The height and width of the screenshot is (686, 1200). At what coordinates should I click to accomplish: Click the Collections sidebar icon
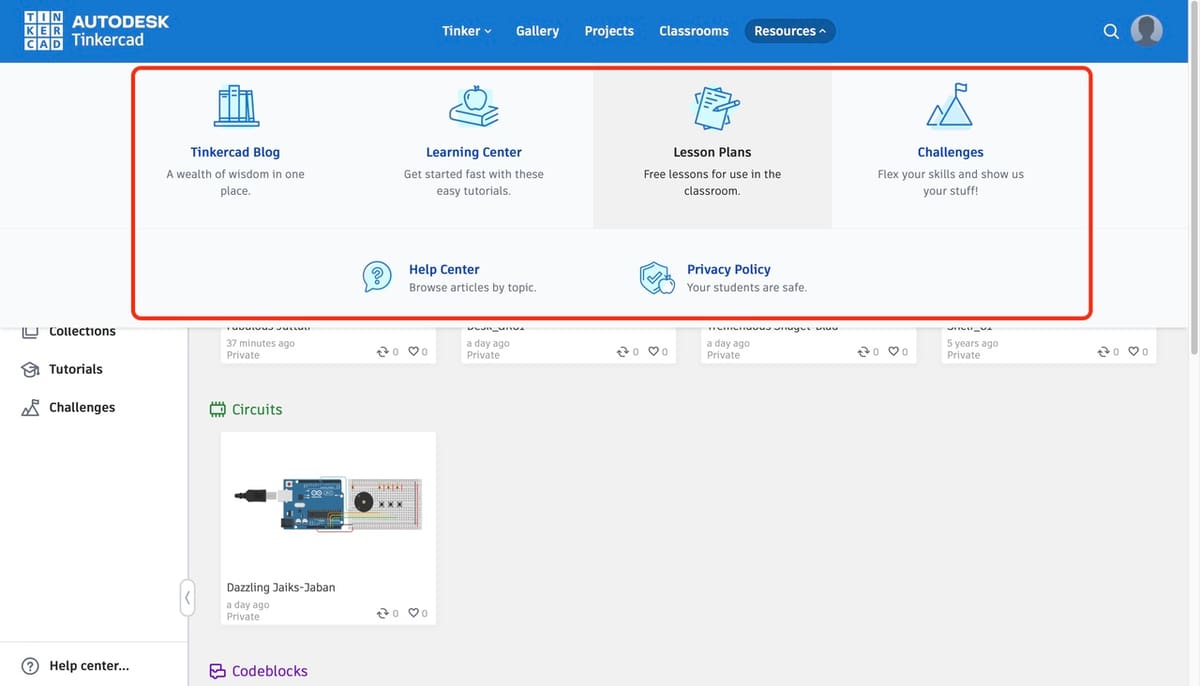31,331
